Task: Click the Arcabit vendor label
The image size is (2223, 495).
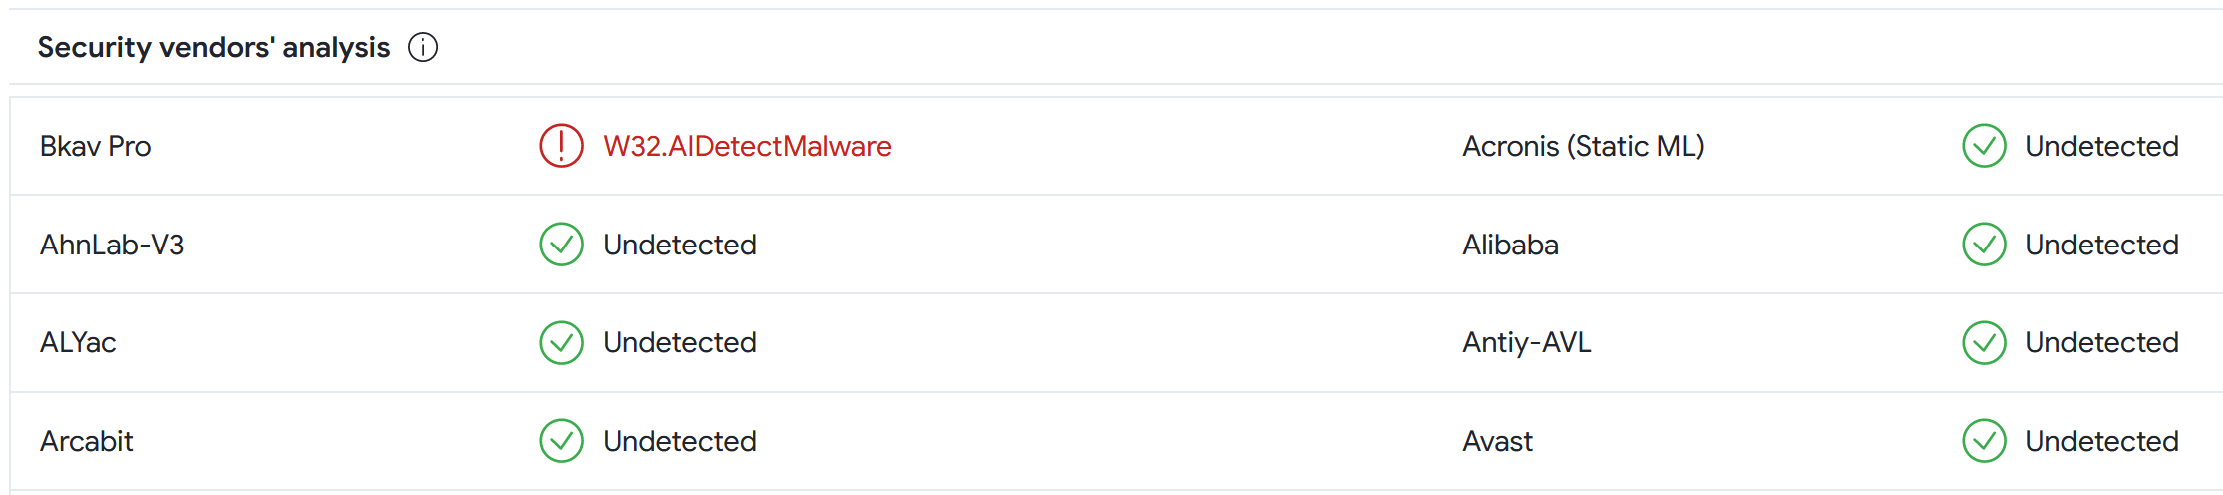Action: pos(87,441)
